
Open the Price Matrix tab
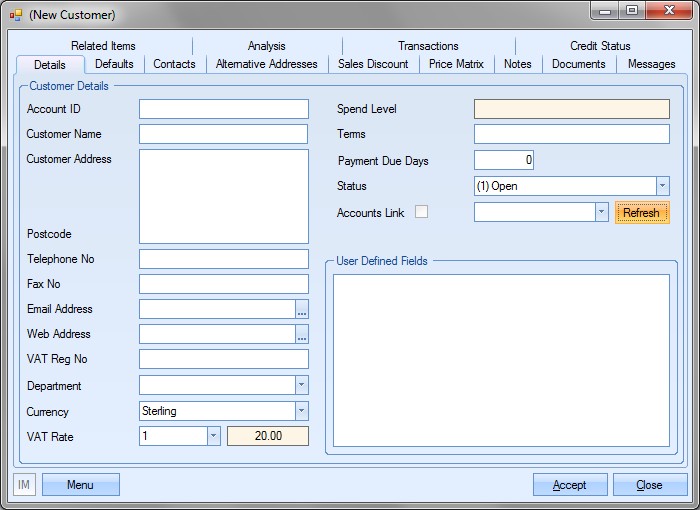point(455,64)
